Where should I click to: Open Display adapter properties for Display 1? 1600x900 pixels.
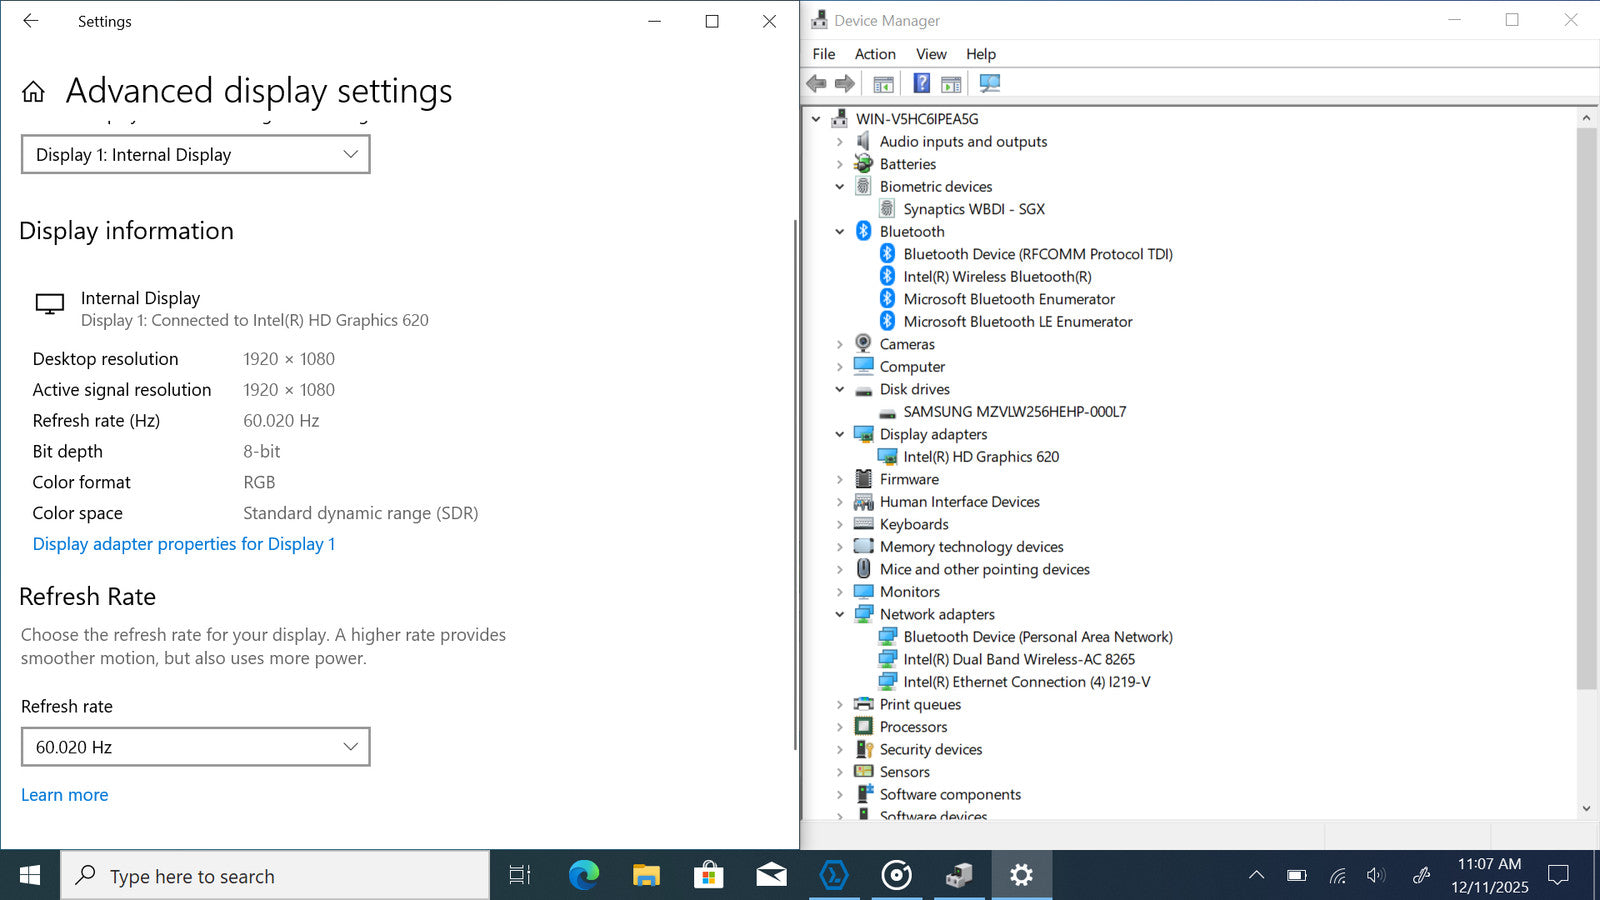coord(184,544)
